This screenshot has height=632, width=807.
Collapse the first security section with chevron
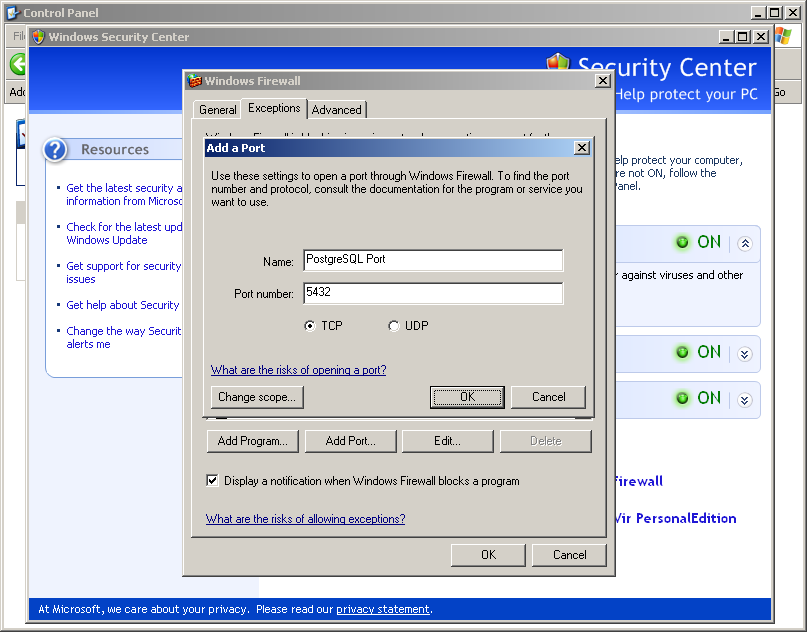coord(745,243)
